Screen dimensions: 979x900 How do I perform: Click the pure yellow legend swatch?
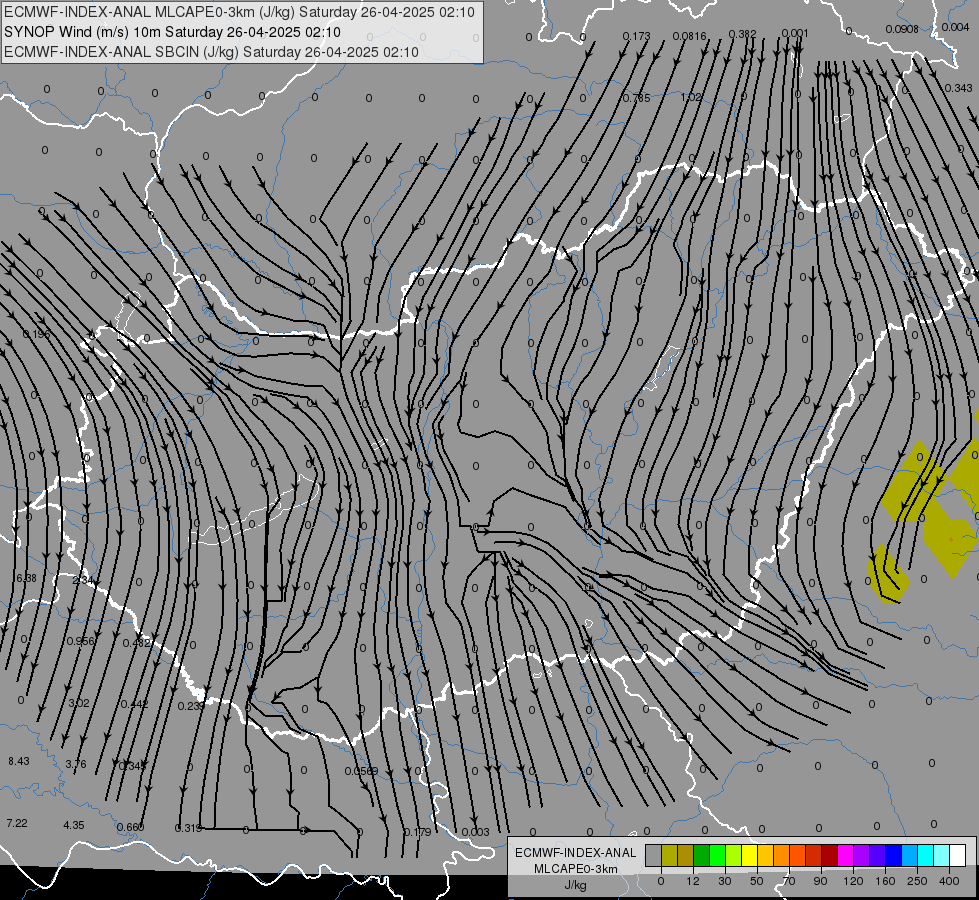click(x=750, y=855)
